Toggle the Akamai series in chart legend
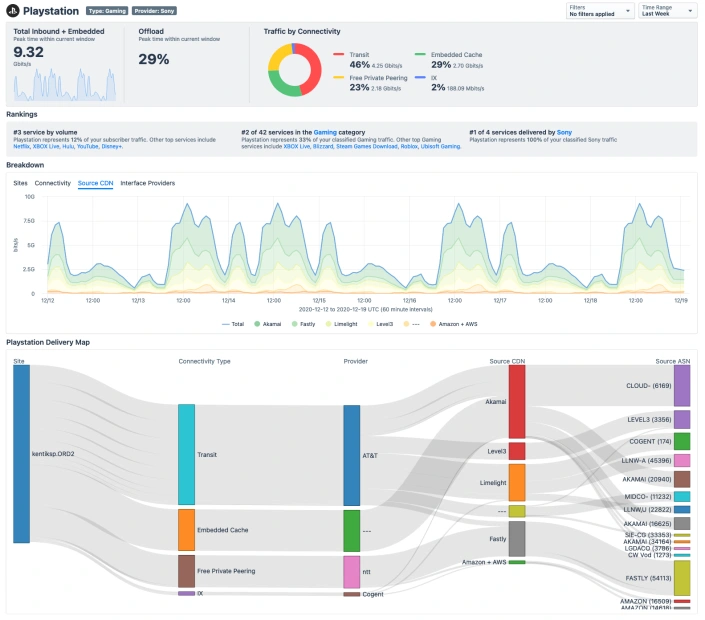 point(268,324)
